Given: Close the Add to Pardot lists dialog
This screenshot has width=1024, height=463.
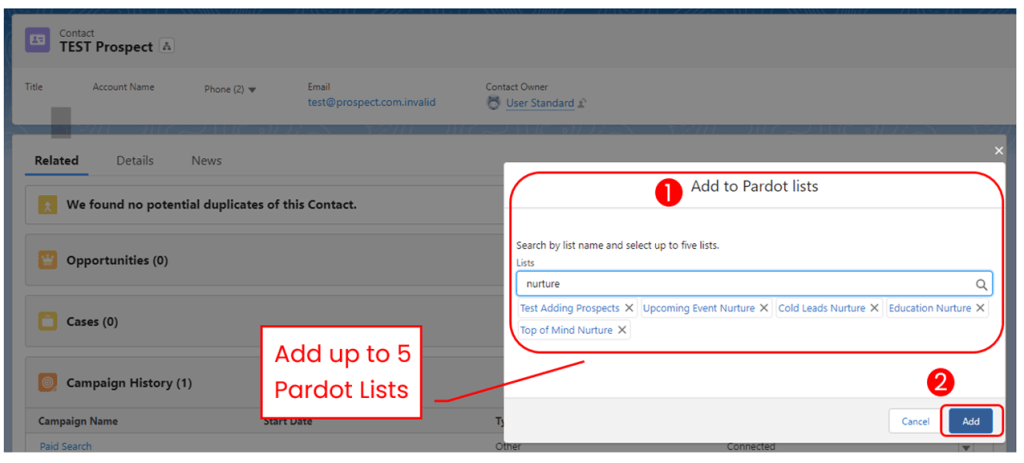Looking at the screenshot, I should [x=999, y=151].
